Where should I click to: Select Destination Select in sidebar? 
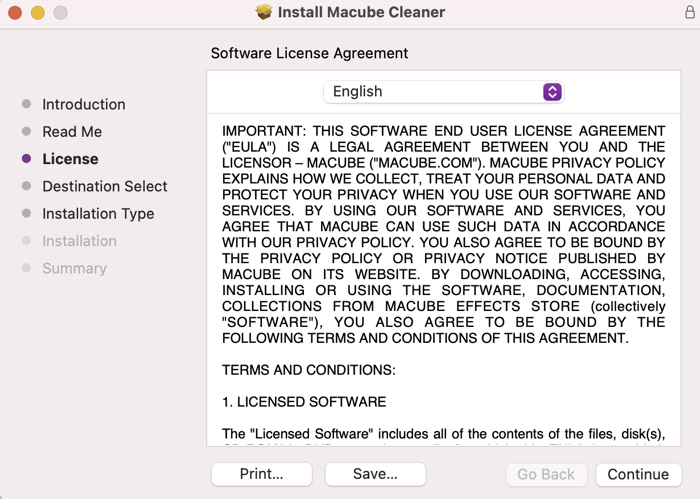point(104,186)
